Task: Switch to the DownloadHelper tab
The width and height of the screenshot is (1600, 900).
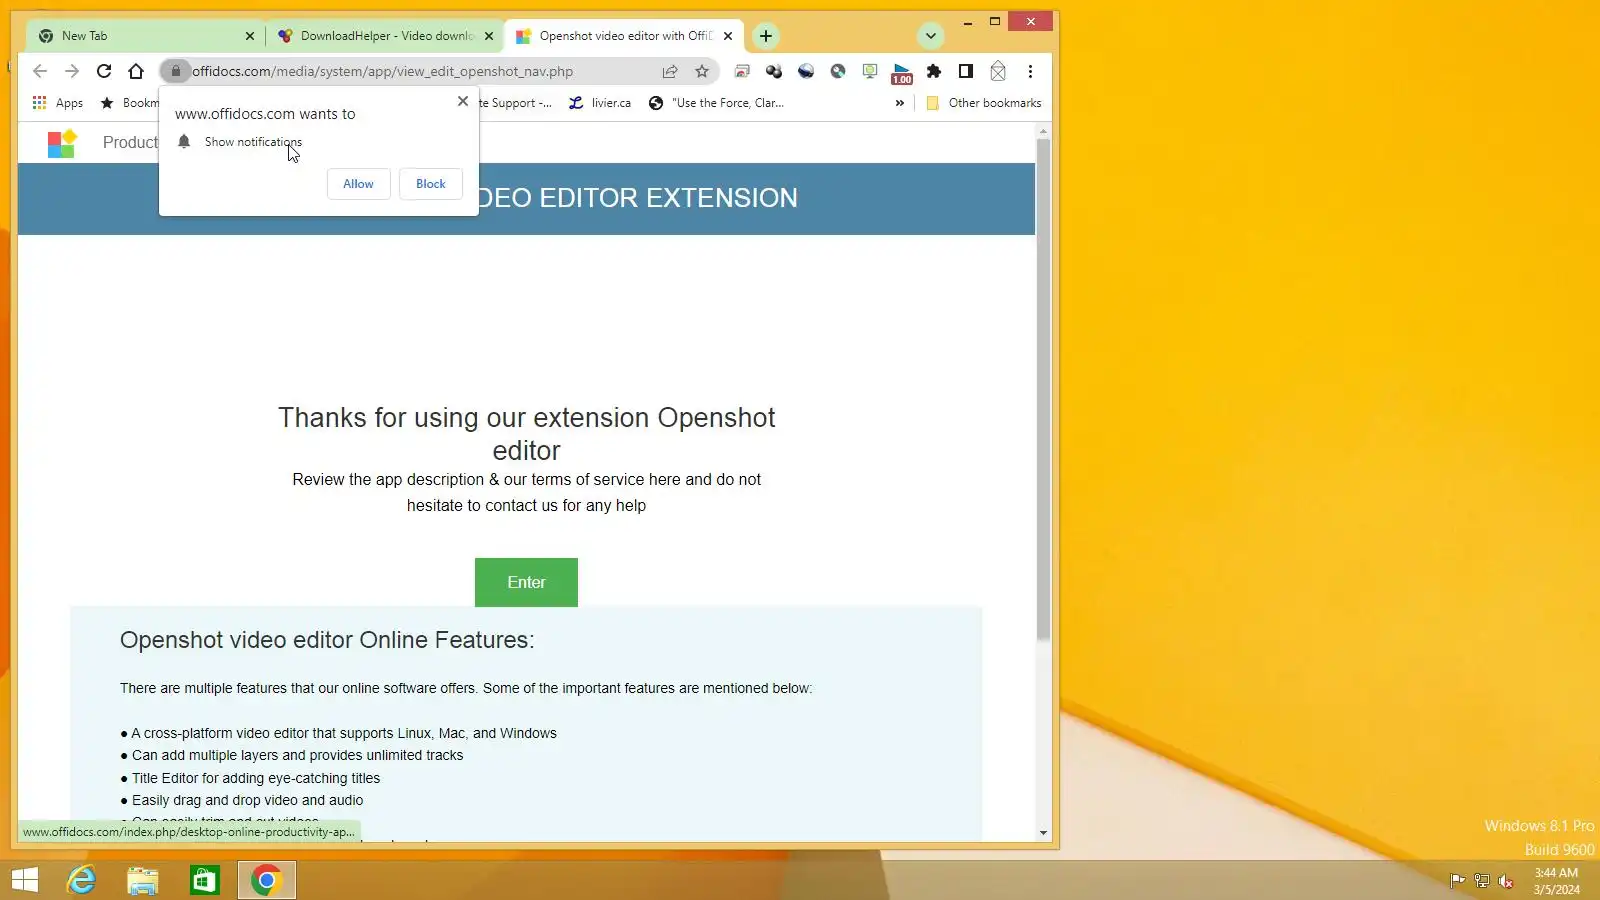Action: [x=385, y=36]
